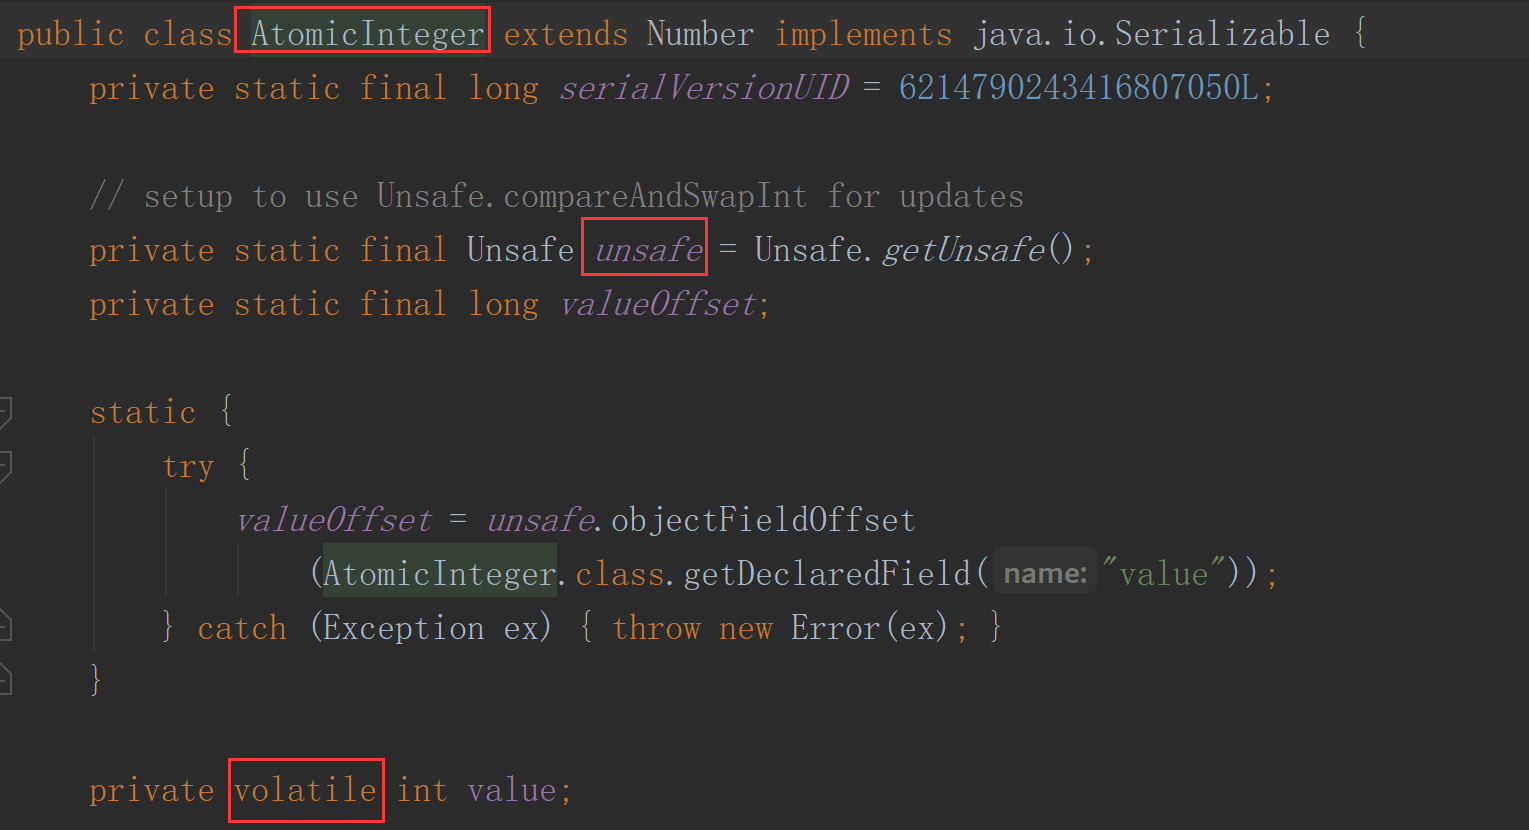Click the 'class' keyword

coord(187,34)
